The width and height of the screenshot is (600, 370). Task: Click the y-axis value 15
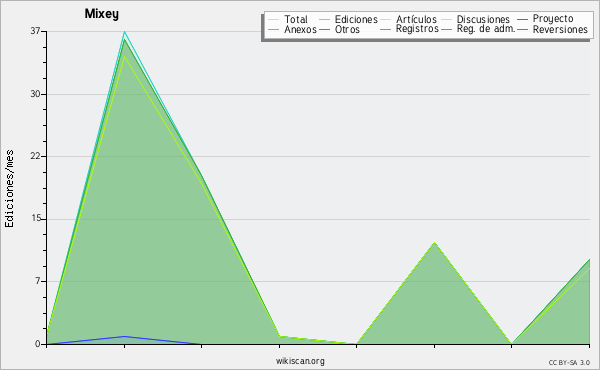tap(36, 219)
